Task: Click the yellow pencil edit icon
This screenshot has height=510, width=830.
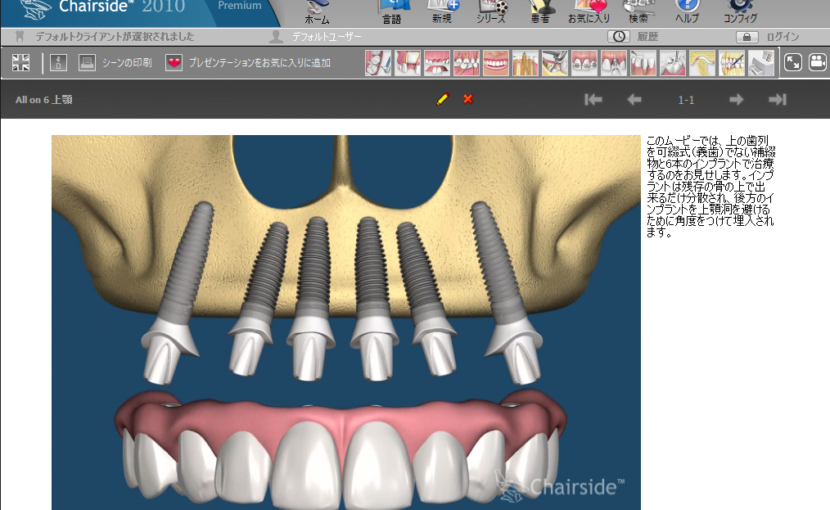Action: [443, 99]
